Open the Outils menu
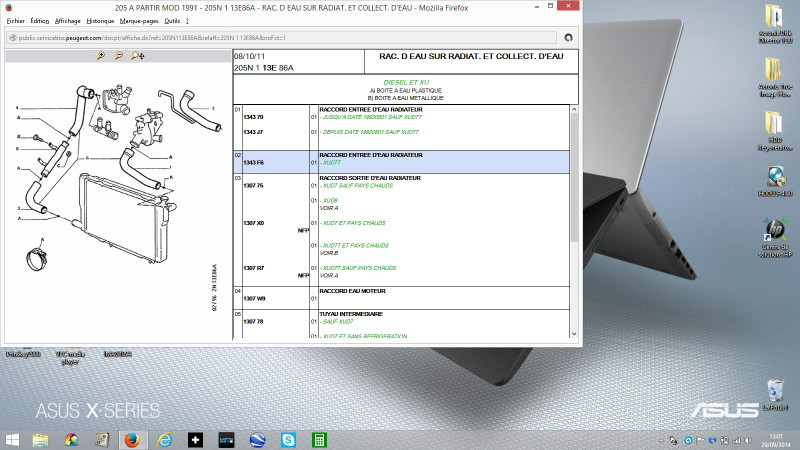The width and height of the screenshot is (800, 450). click(x=172, y=21)
